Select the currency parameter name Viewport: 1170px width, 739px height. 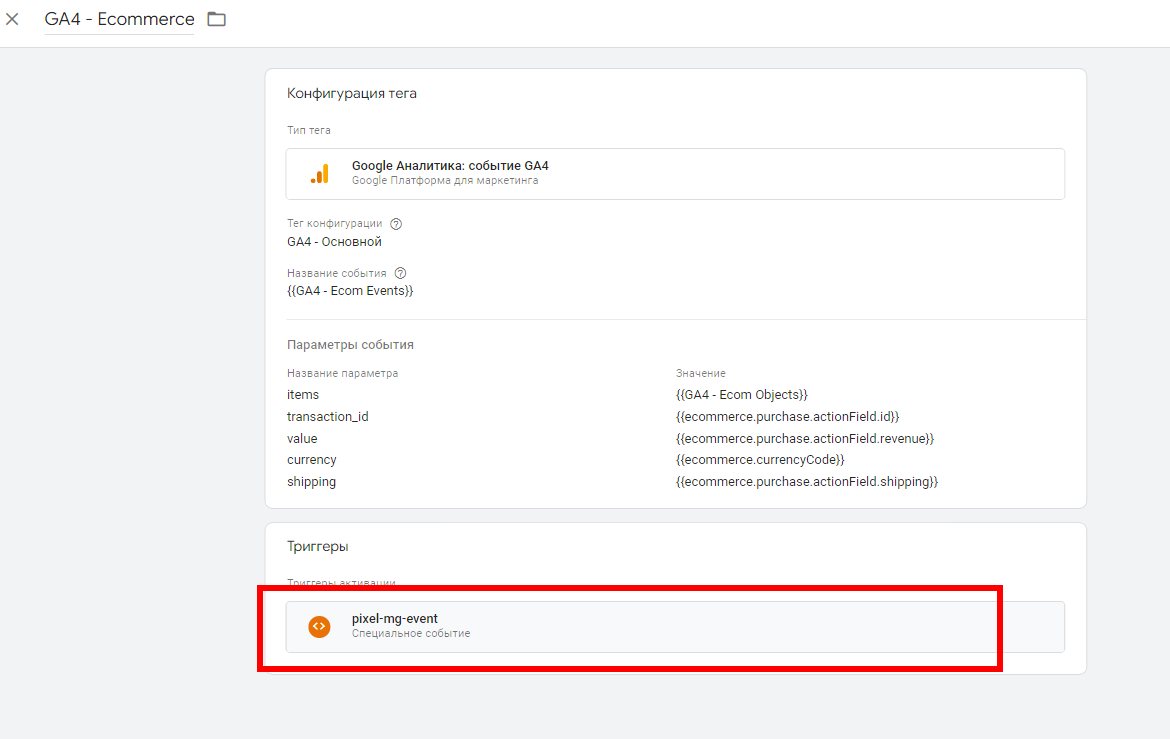(x=312, y=460)
